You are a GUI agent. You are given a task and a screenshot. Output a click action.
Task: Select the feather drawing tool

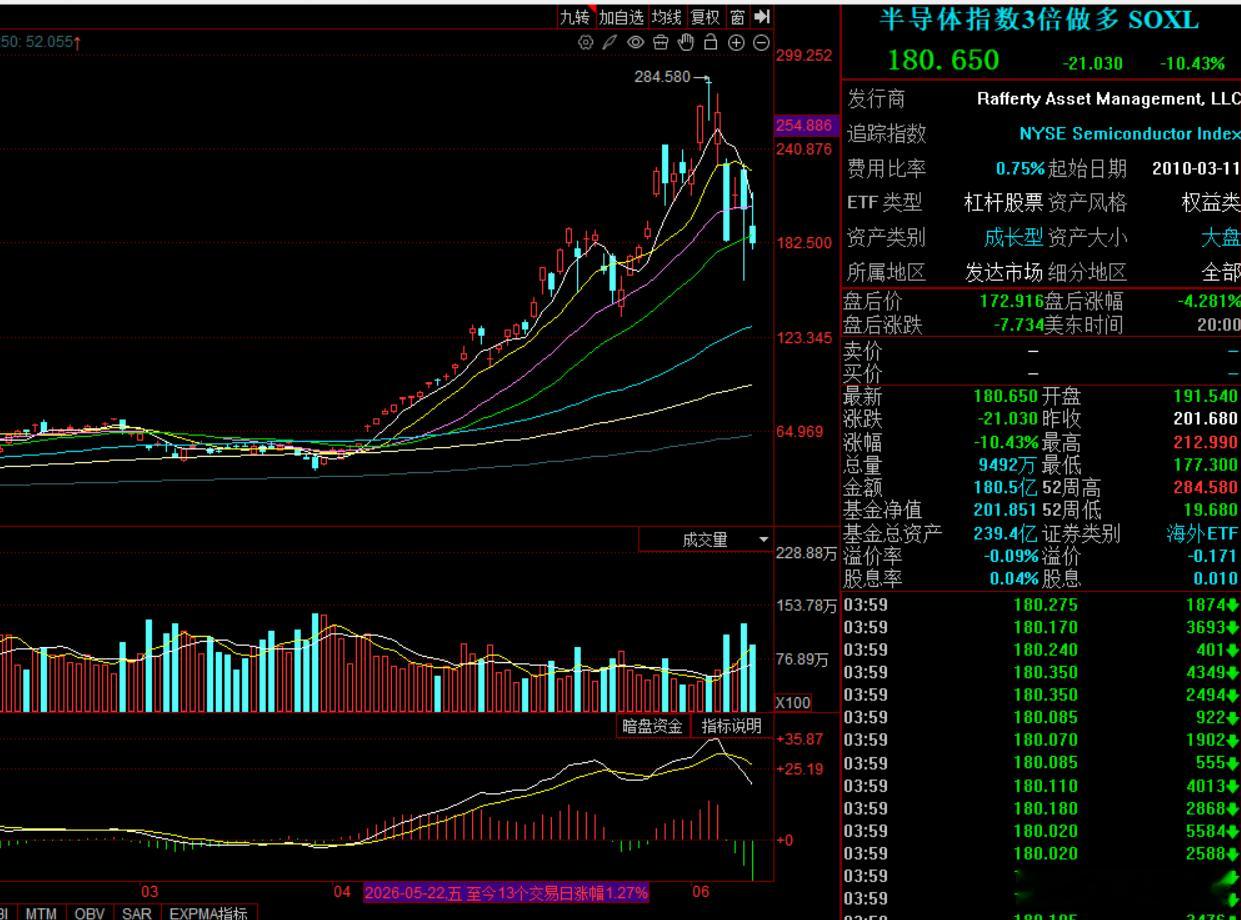pyautogui.click(x=610, y=42)
